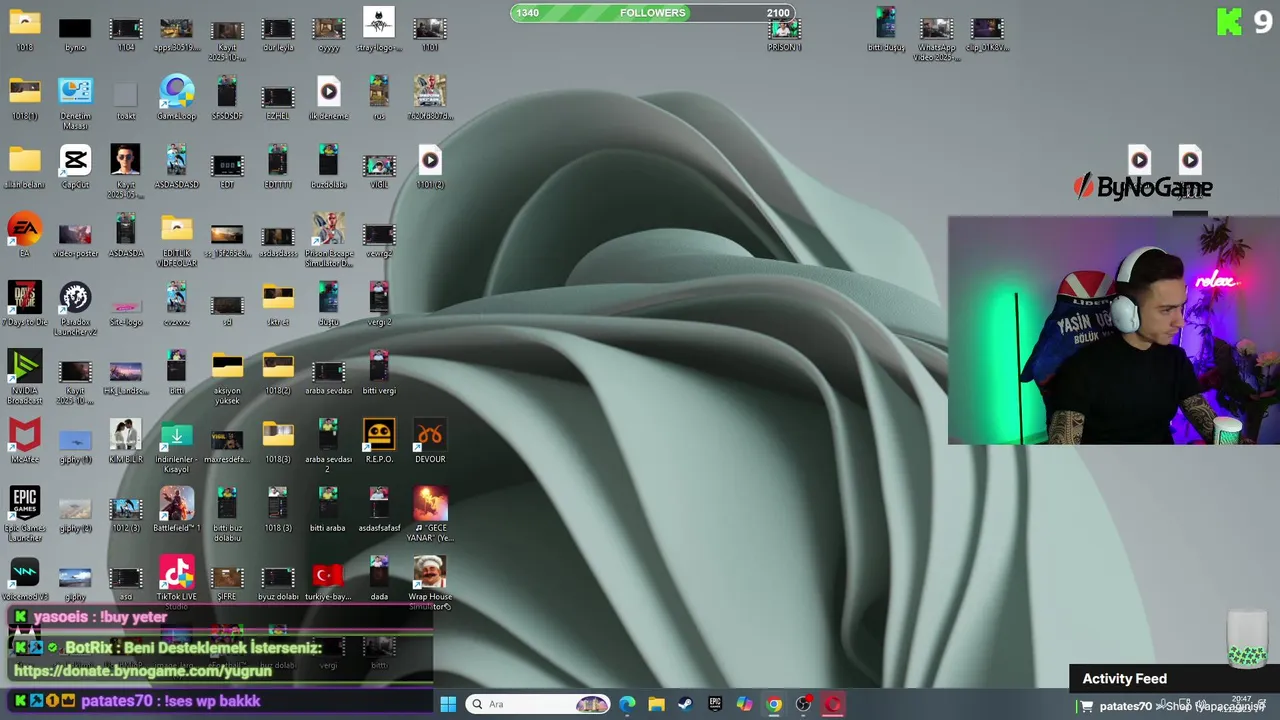Select the HK_Landsc image file
The height and width of the screenshot is (720, 1280).
[x=126, y=377]
